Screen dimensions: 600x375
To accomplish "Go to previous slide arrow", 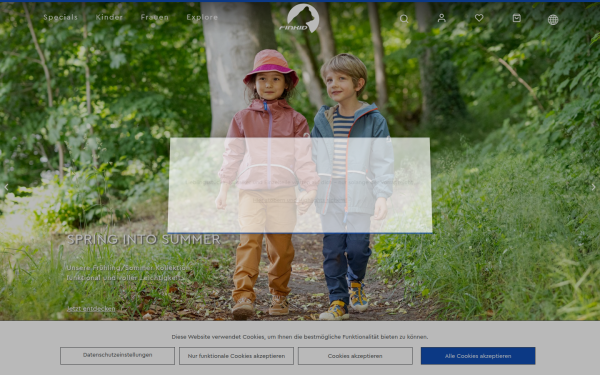I will (6, 187).
